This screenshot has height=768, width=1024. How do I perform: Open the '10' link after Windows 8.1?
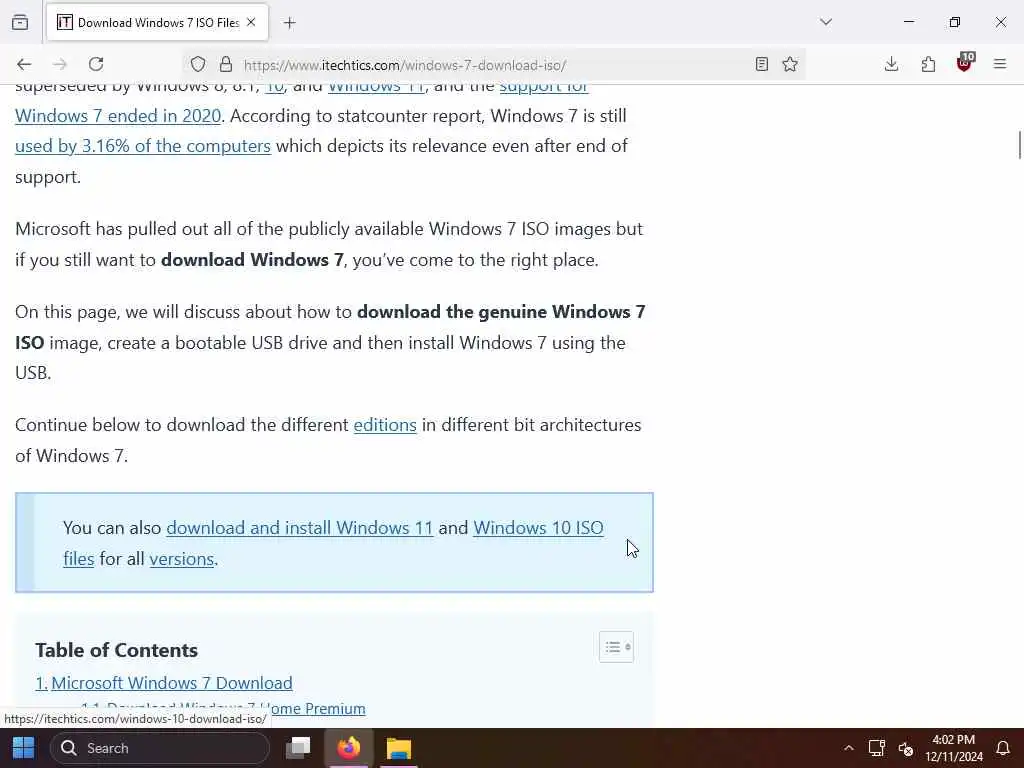pos(274,88)
